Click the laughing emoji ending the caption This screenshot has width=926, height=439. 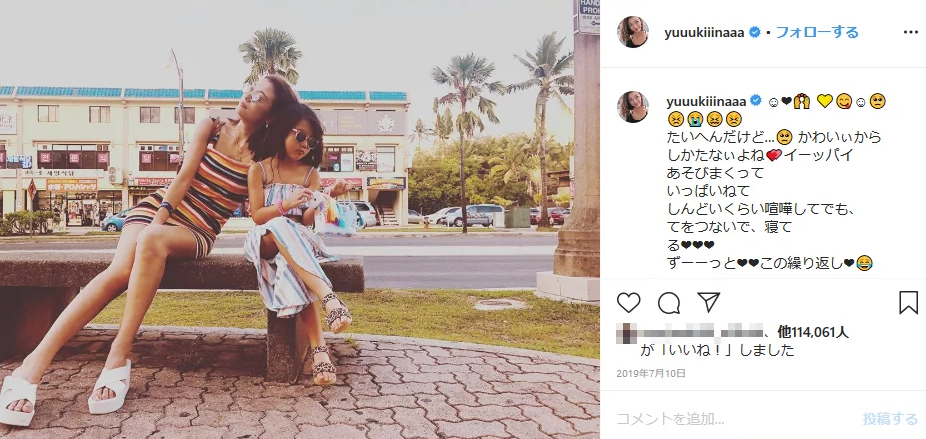pyautogui.click(x=865, y=264)
